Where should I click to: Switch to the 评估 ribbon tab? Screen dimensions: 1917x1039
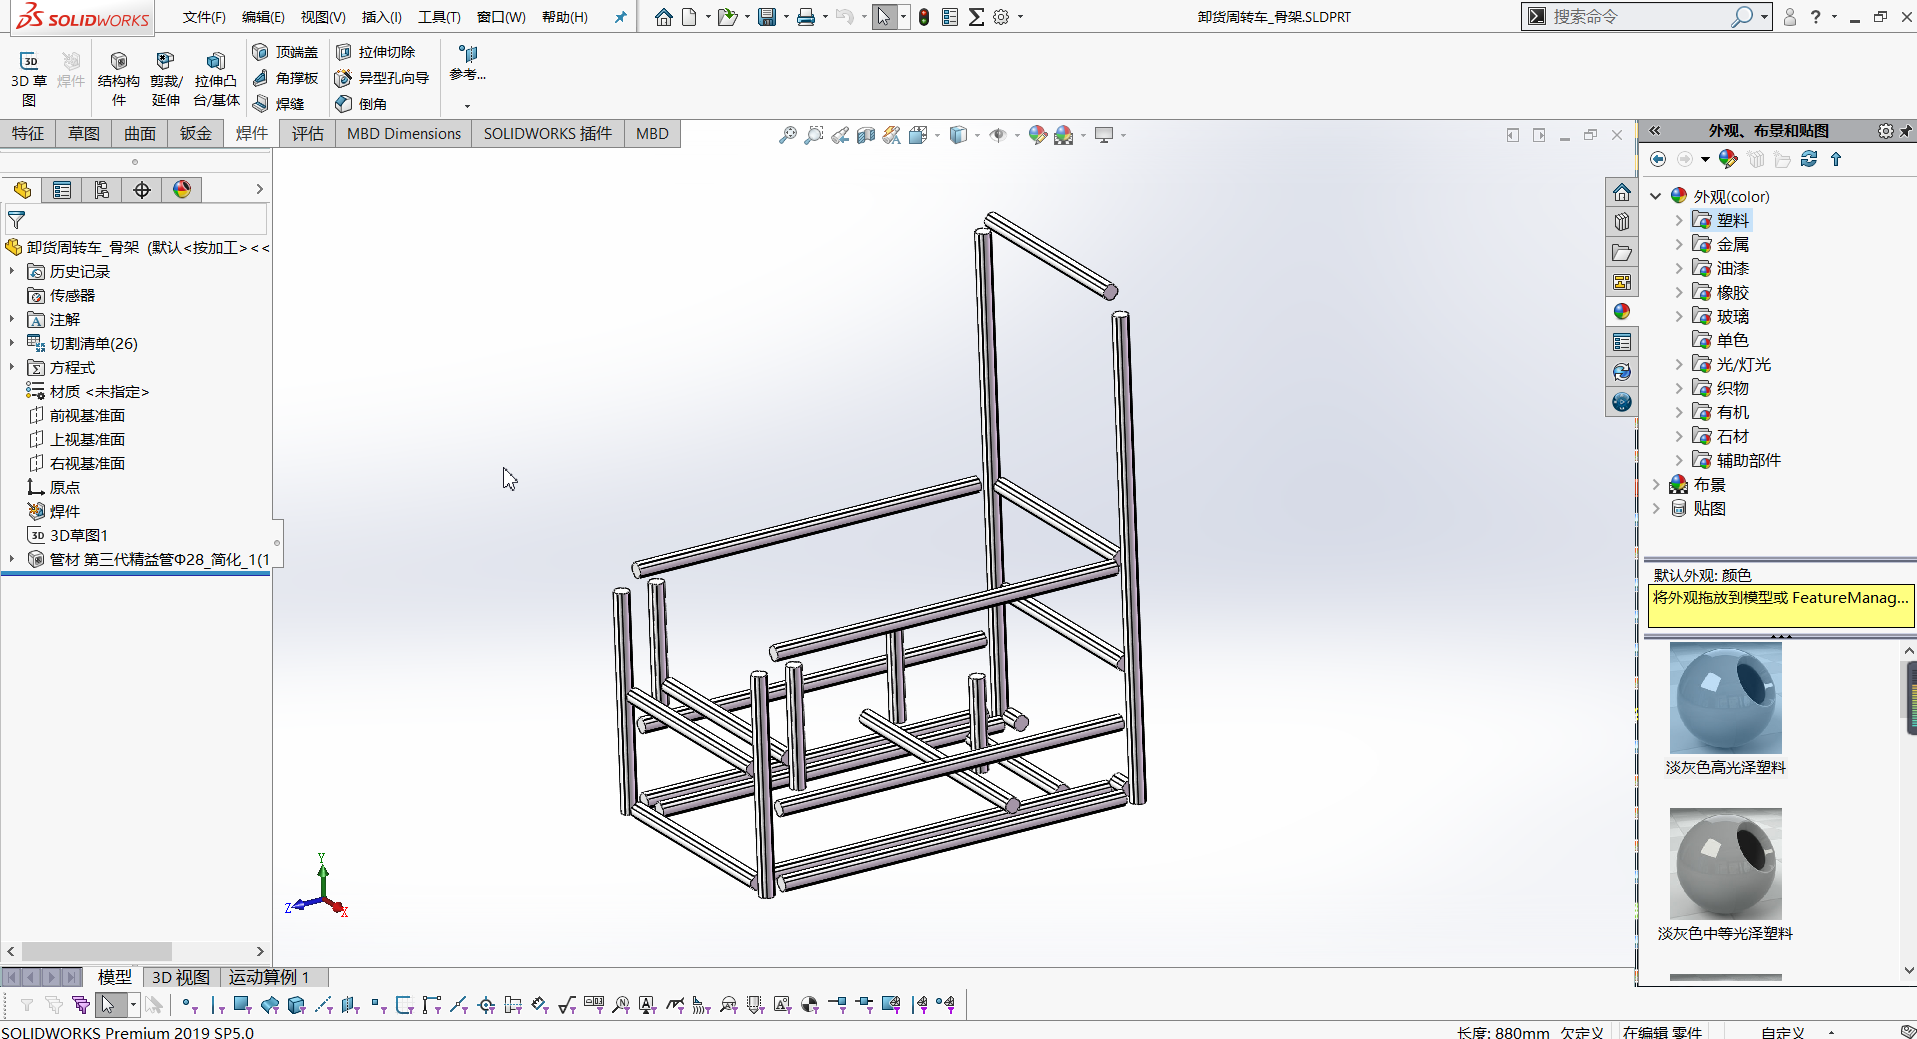pyautogui.click(x=308, y=134)
